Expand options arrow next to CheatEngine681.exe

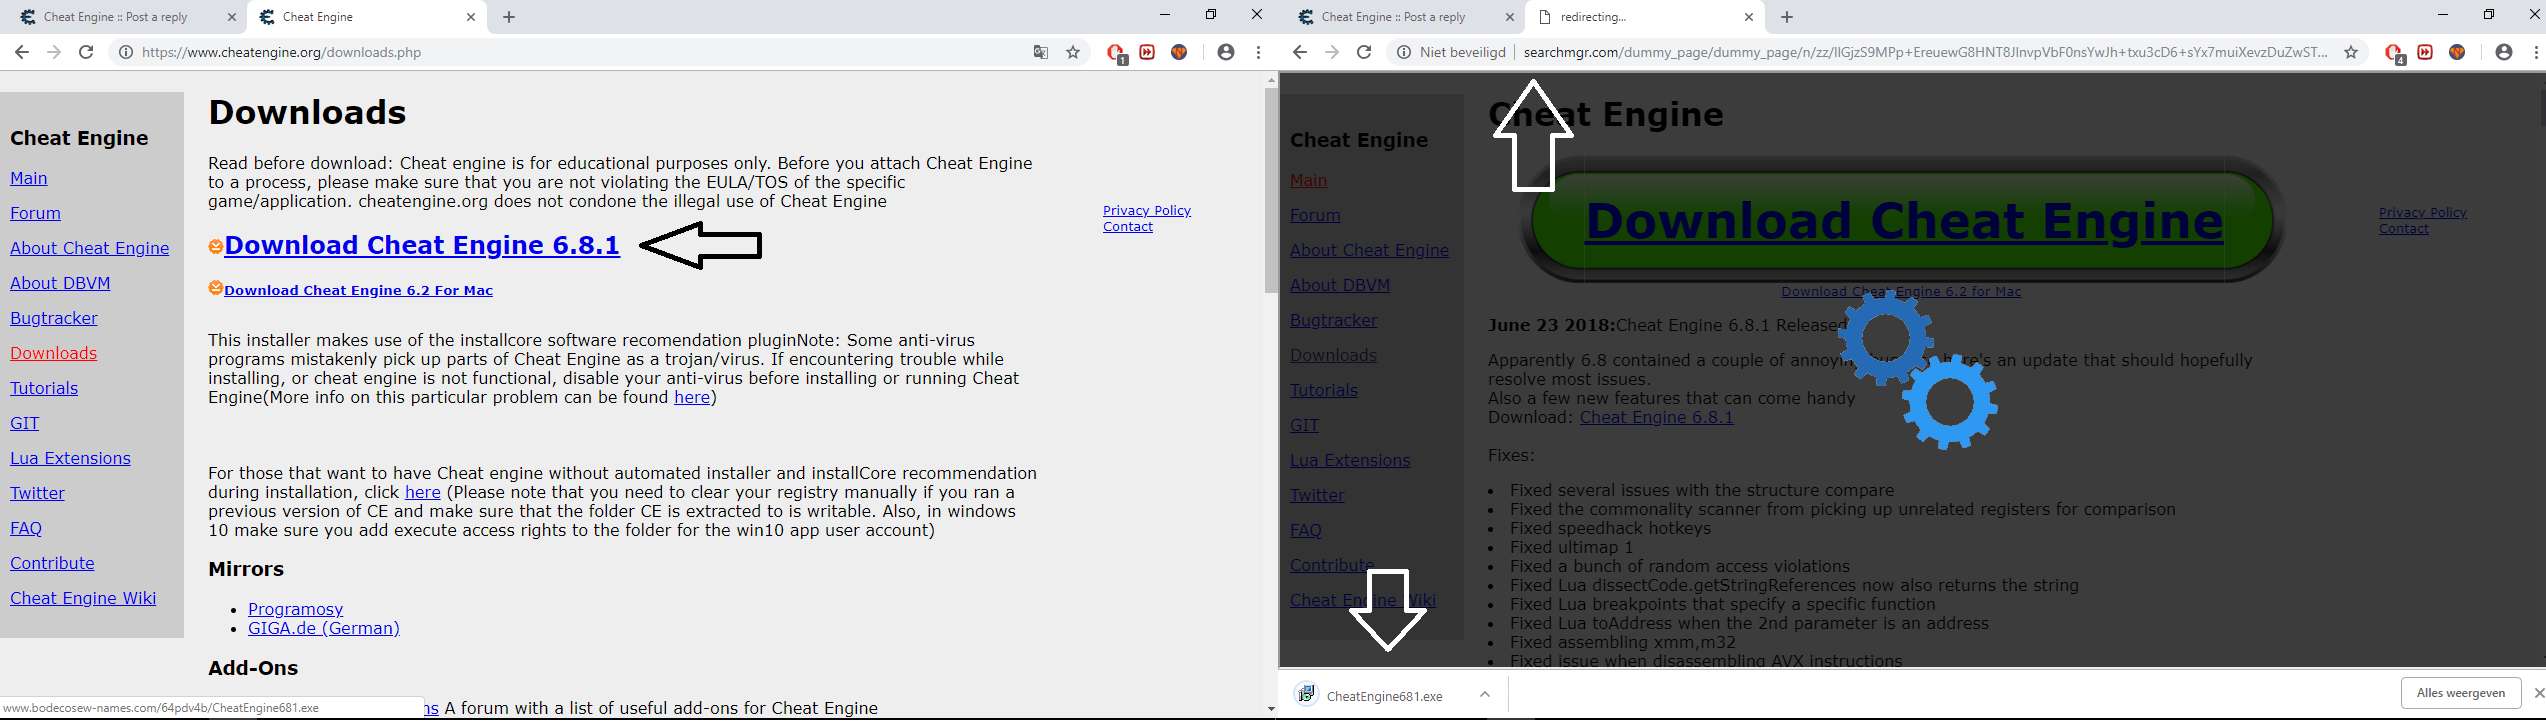tap(1485, 694)
